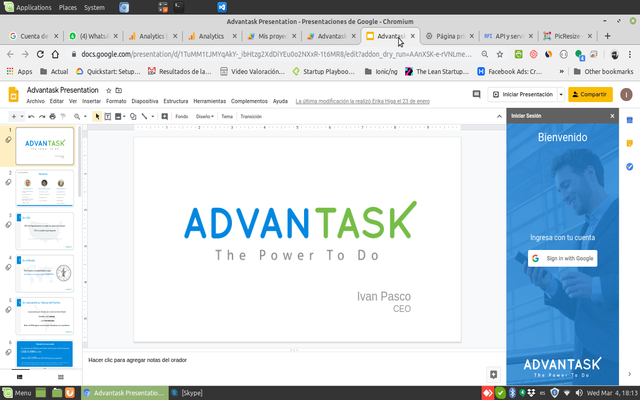Open the Diseño layout dropdown
The height and width of the screenshot is (400, 640).
(x=204, y=117)
